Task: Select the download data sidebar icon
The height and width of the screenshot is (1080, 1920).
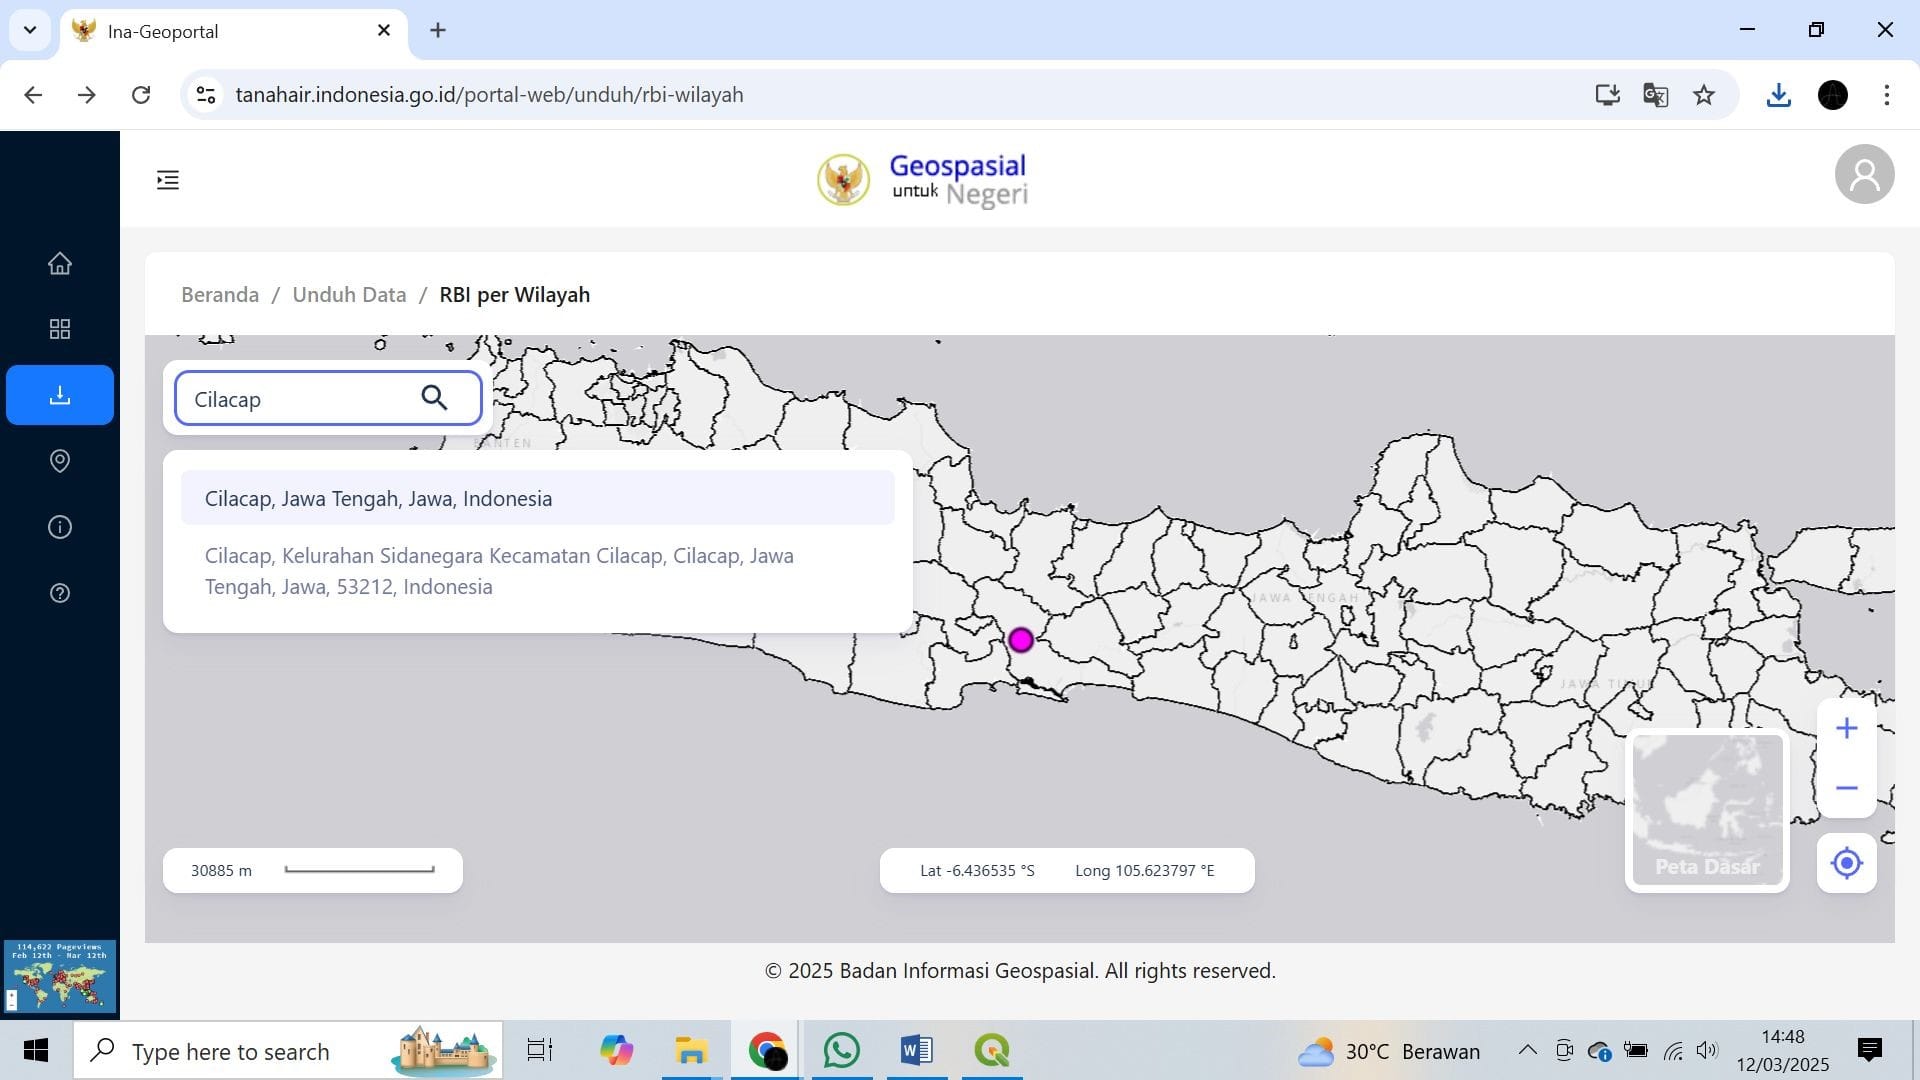Action: click(x=60, y=395)
